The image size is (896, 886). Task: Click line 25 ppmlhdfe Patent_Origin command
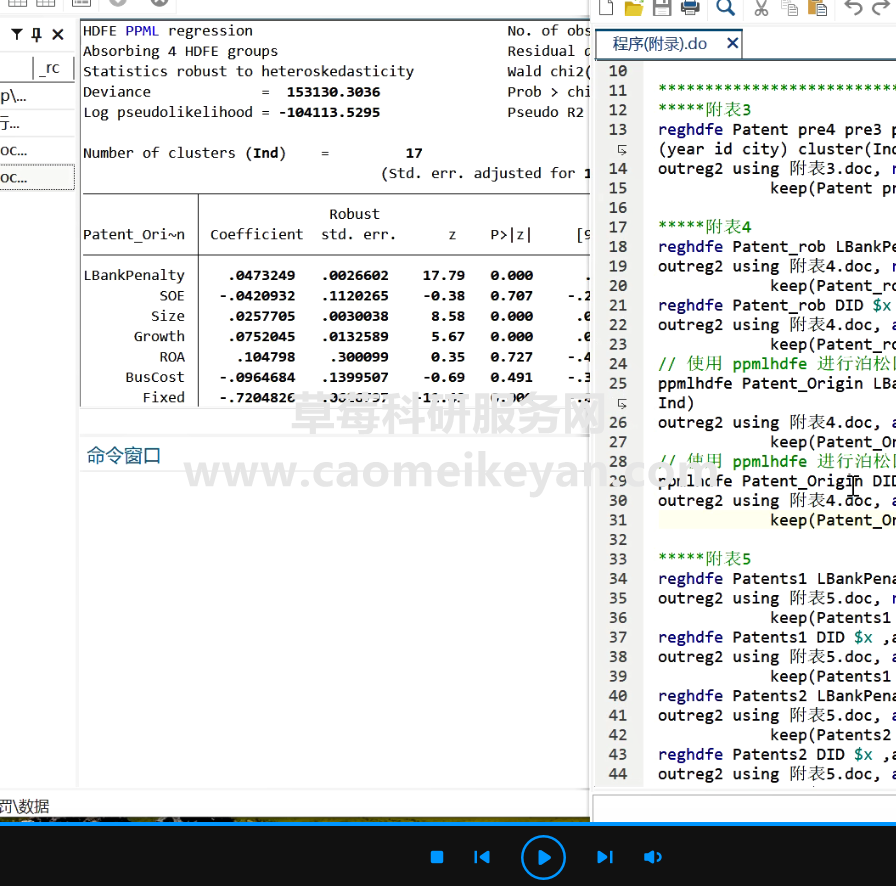pyautogui.click(x=777, y=384)
